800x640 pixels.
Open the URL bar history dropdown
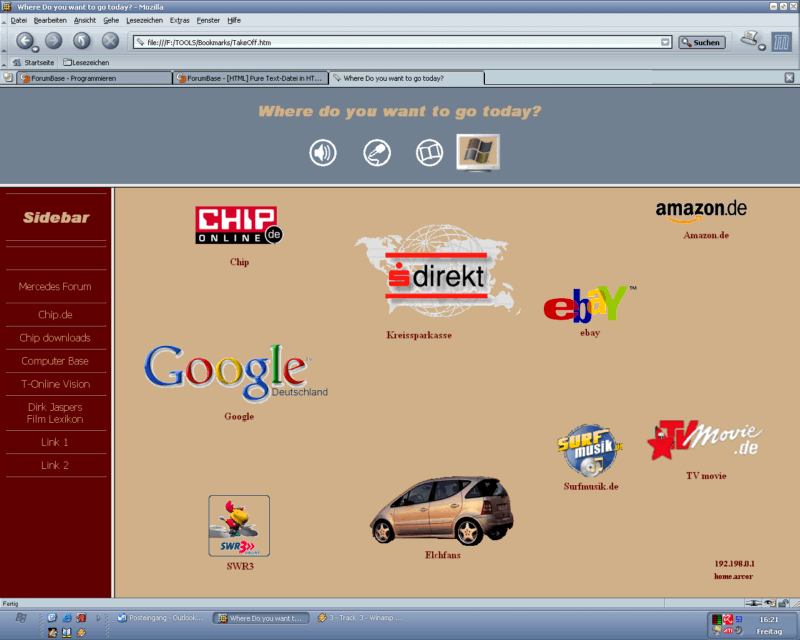click(665, 42)
